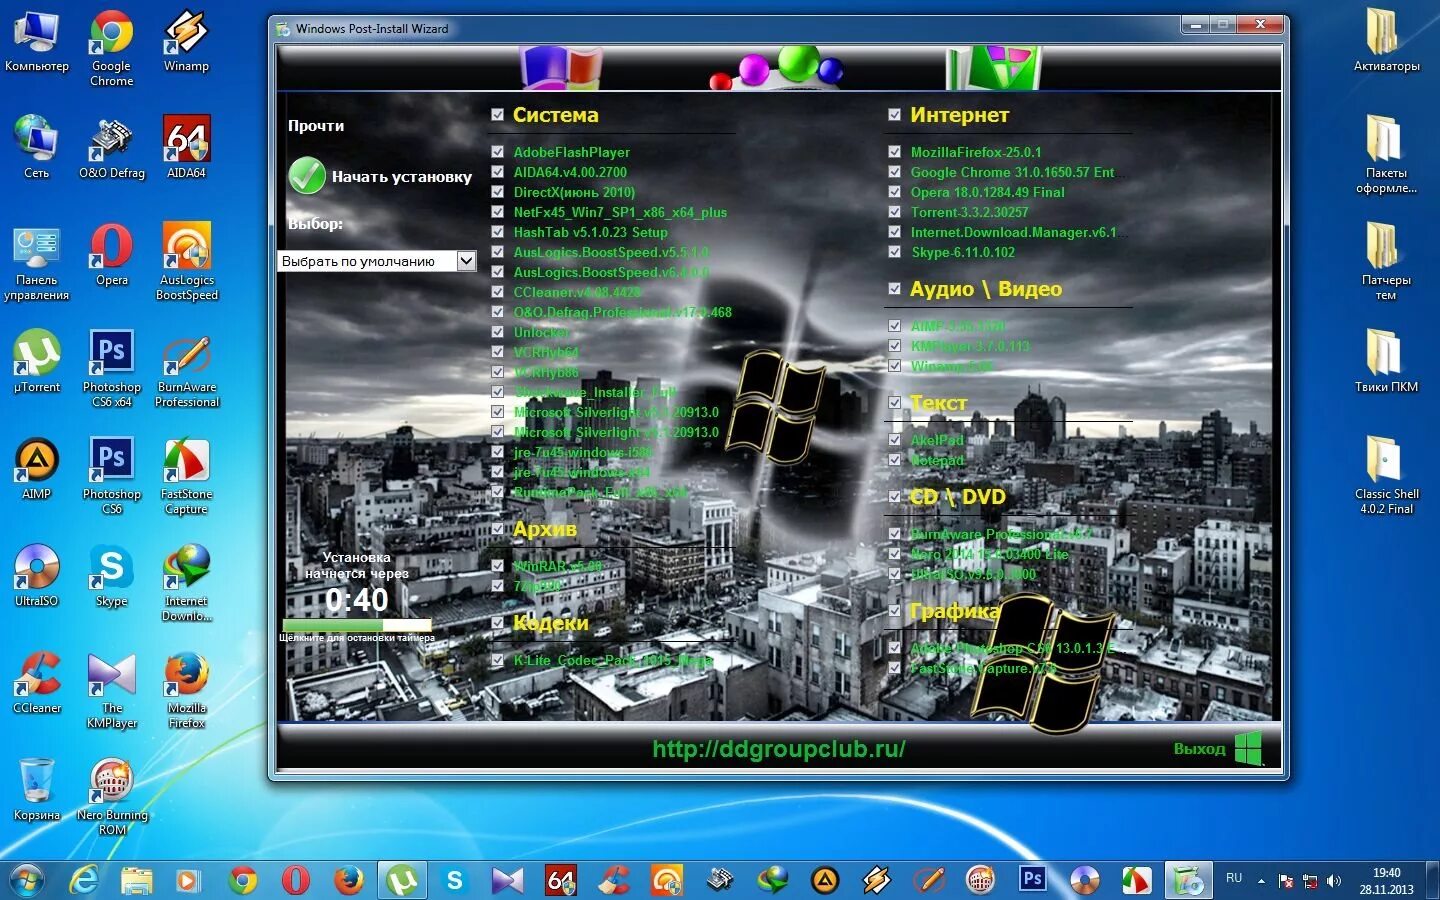Open FastStone Capture desktop icon
The image size is (1440, 900).
[x=187, y=476]
